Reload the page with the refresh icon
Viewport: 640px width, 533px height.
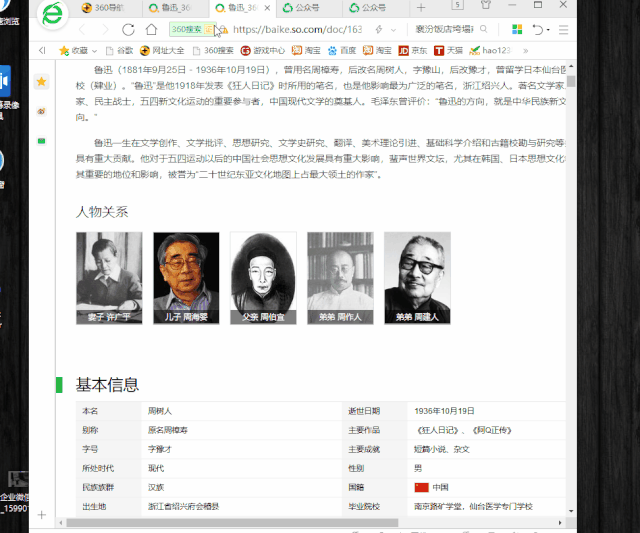tap(128, 30)
